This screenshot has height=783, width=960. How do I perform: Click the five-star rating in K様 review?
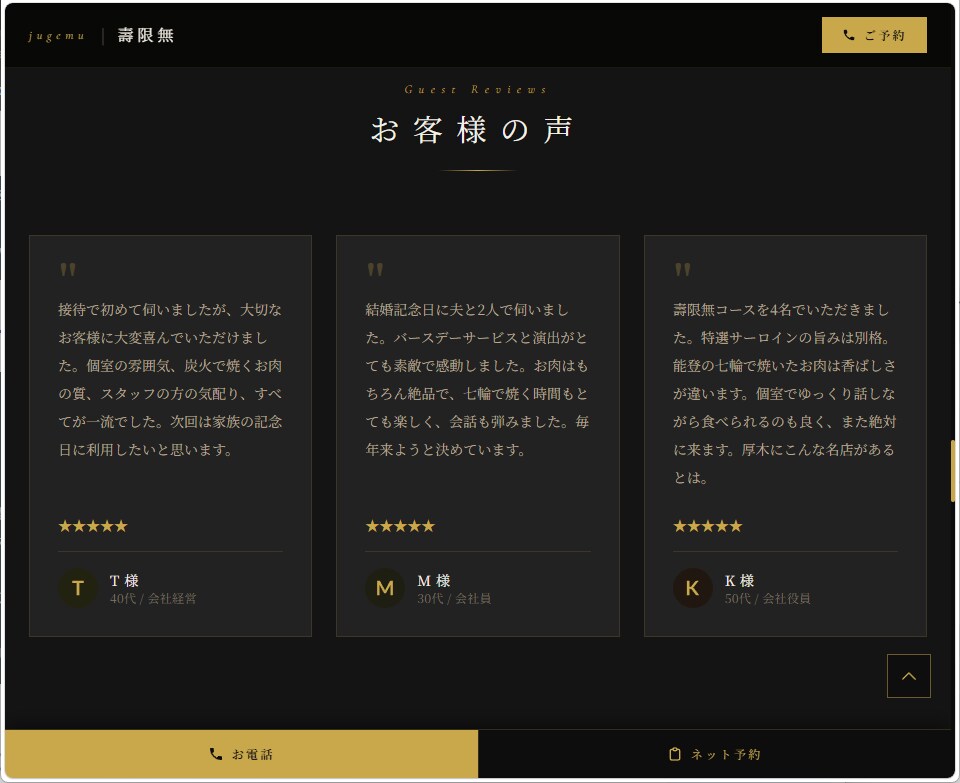coord(708,526)
